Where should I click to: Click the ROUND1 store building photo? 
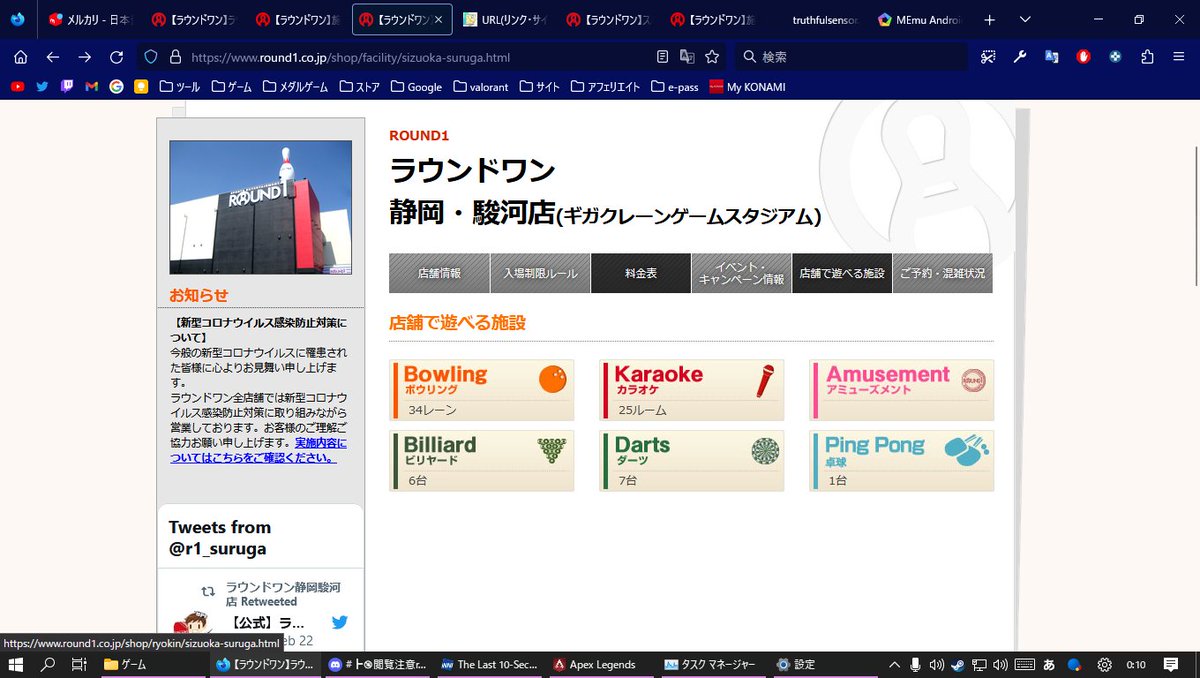(260, 207)
